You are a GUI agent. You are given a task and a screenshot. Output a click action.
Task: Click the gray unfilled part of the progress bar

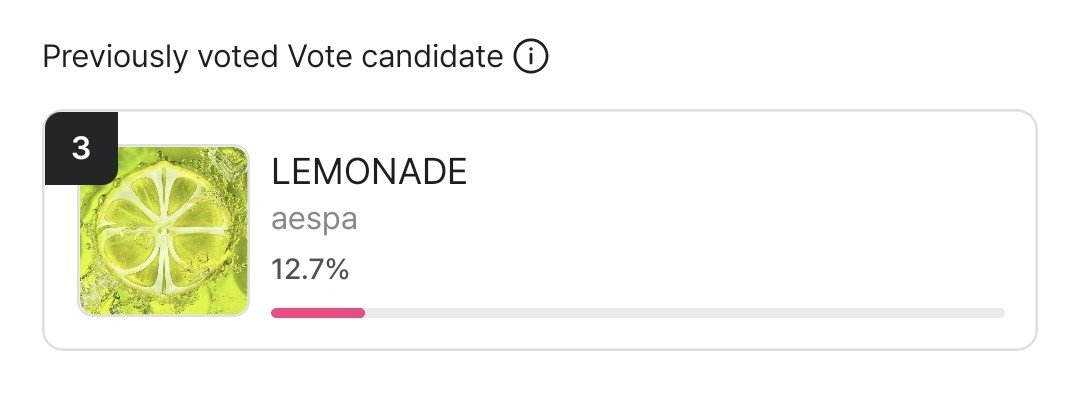pyautogui.click(x=685, y=313)
